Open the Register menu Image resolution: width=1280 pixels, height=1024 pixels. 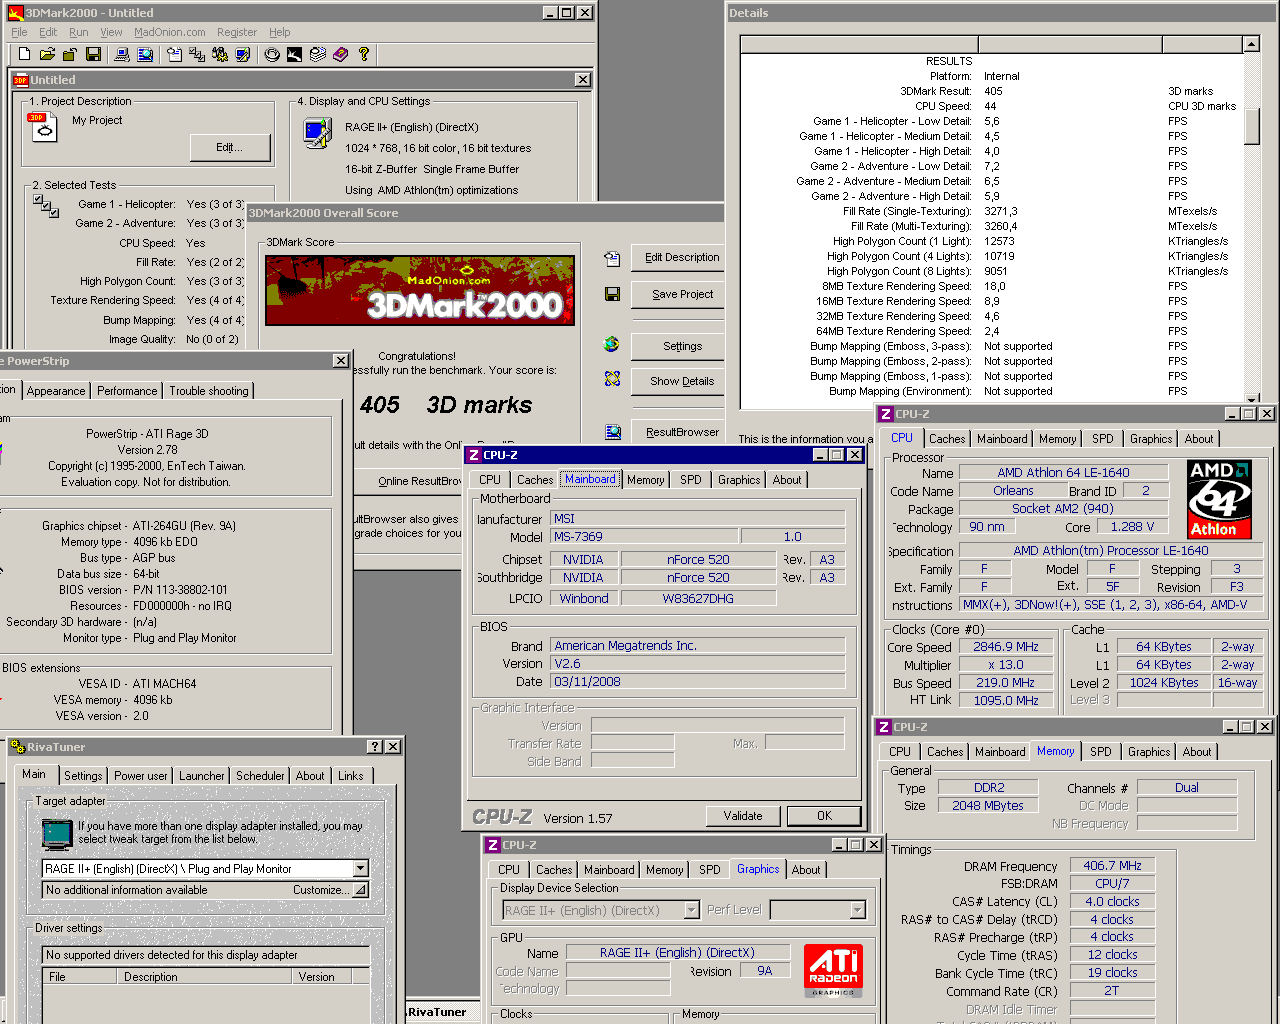click(x=237, y=32)
